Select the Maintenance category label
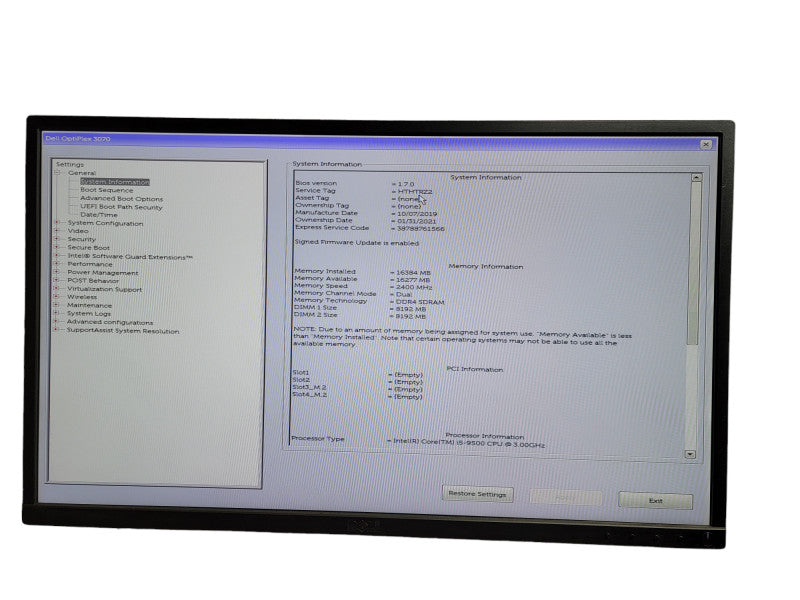 pos(89,305)
